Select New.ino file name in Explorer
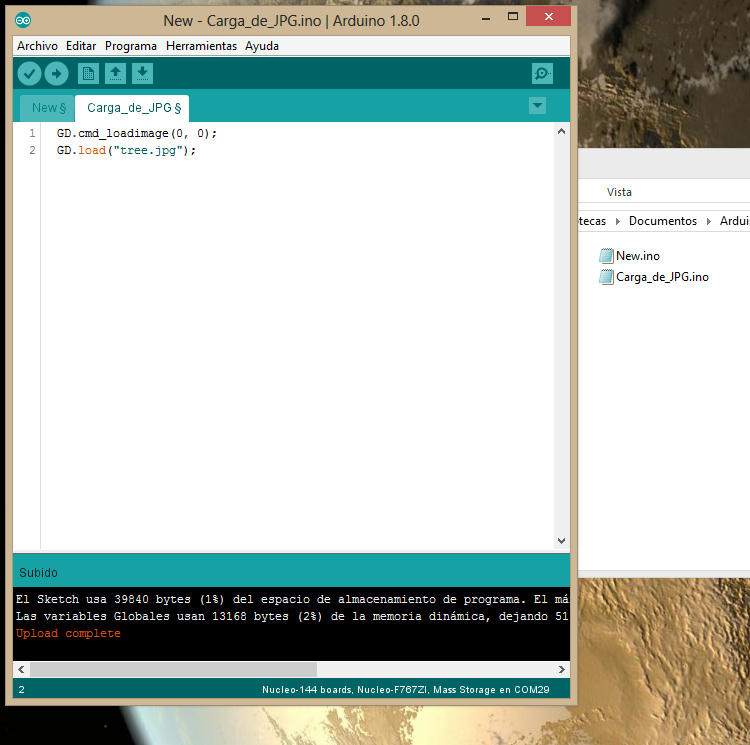Screen dimensions: 750x745 pyautogui.click(x=638, y=256)
